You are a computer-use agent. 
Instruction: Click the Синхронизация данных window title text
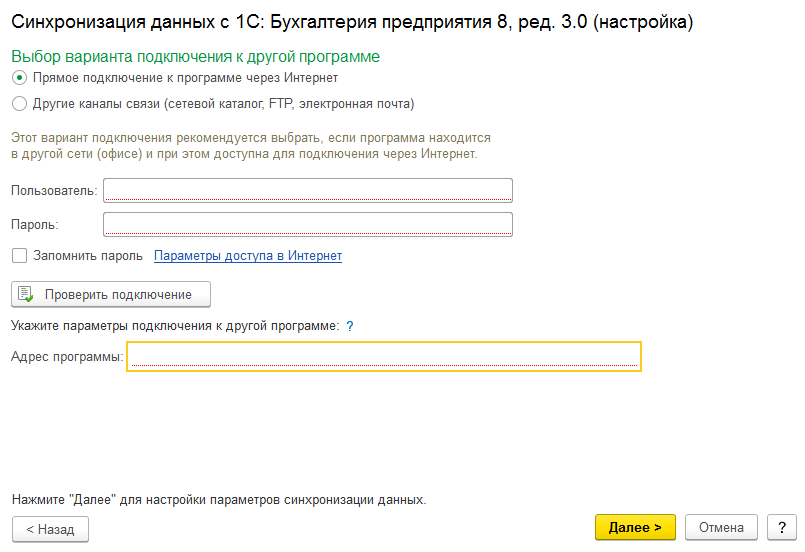pos(352,22)
